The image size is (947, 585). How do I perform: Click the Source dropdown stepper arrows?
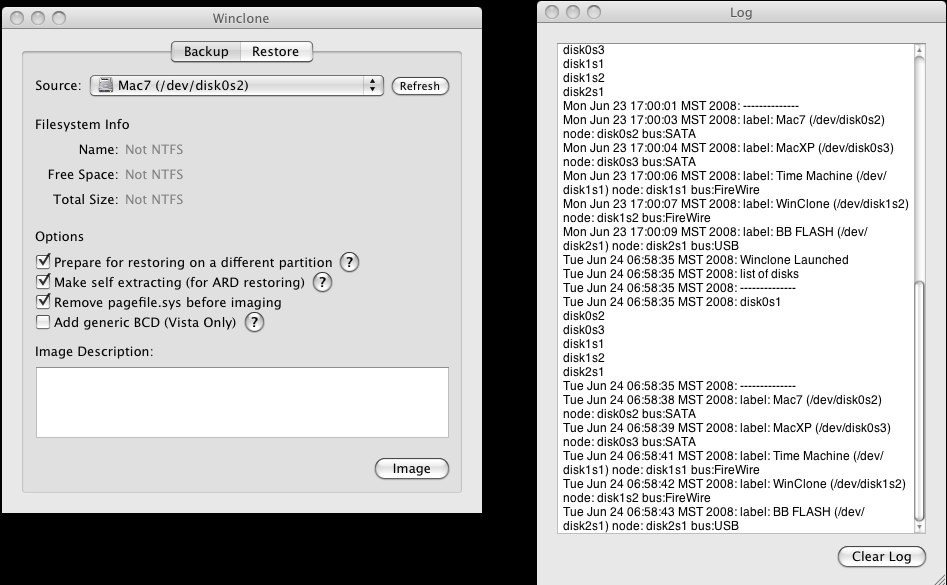pyautogui.click(x=373, y=85)
